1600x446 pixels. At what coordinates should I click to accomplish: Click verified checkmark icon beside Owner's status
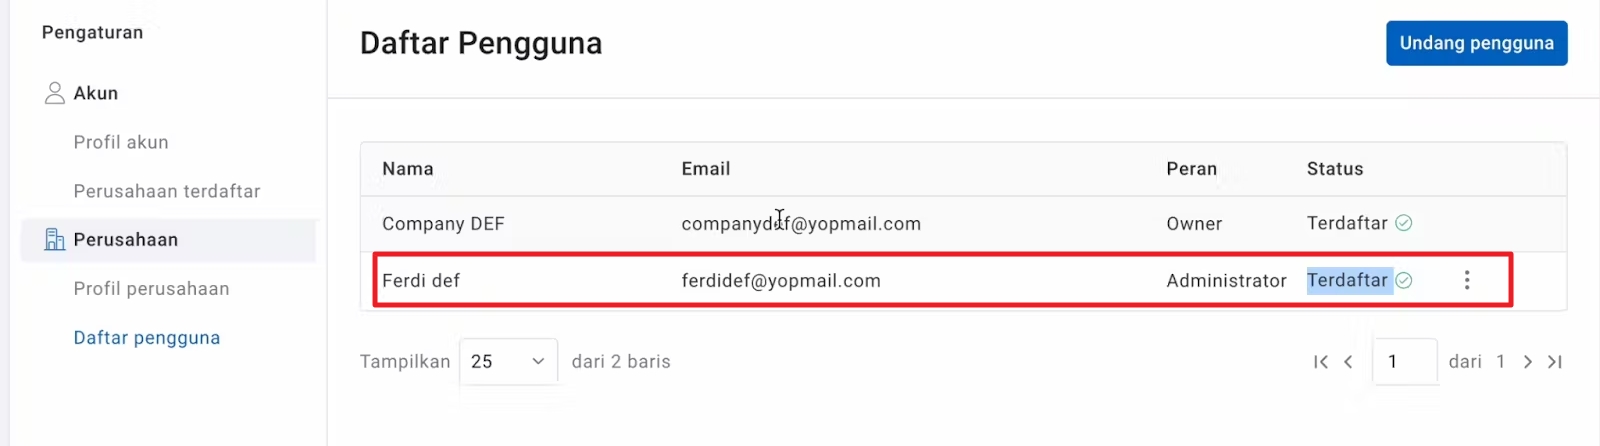(x=1404, y=223)
